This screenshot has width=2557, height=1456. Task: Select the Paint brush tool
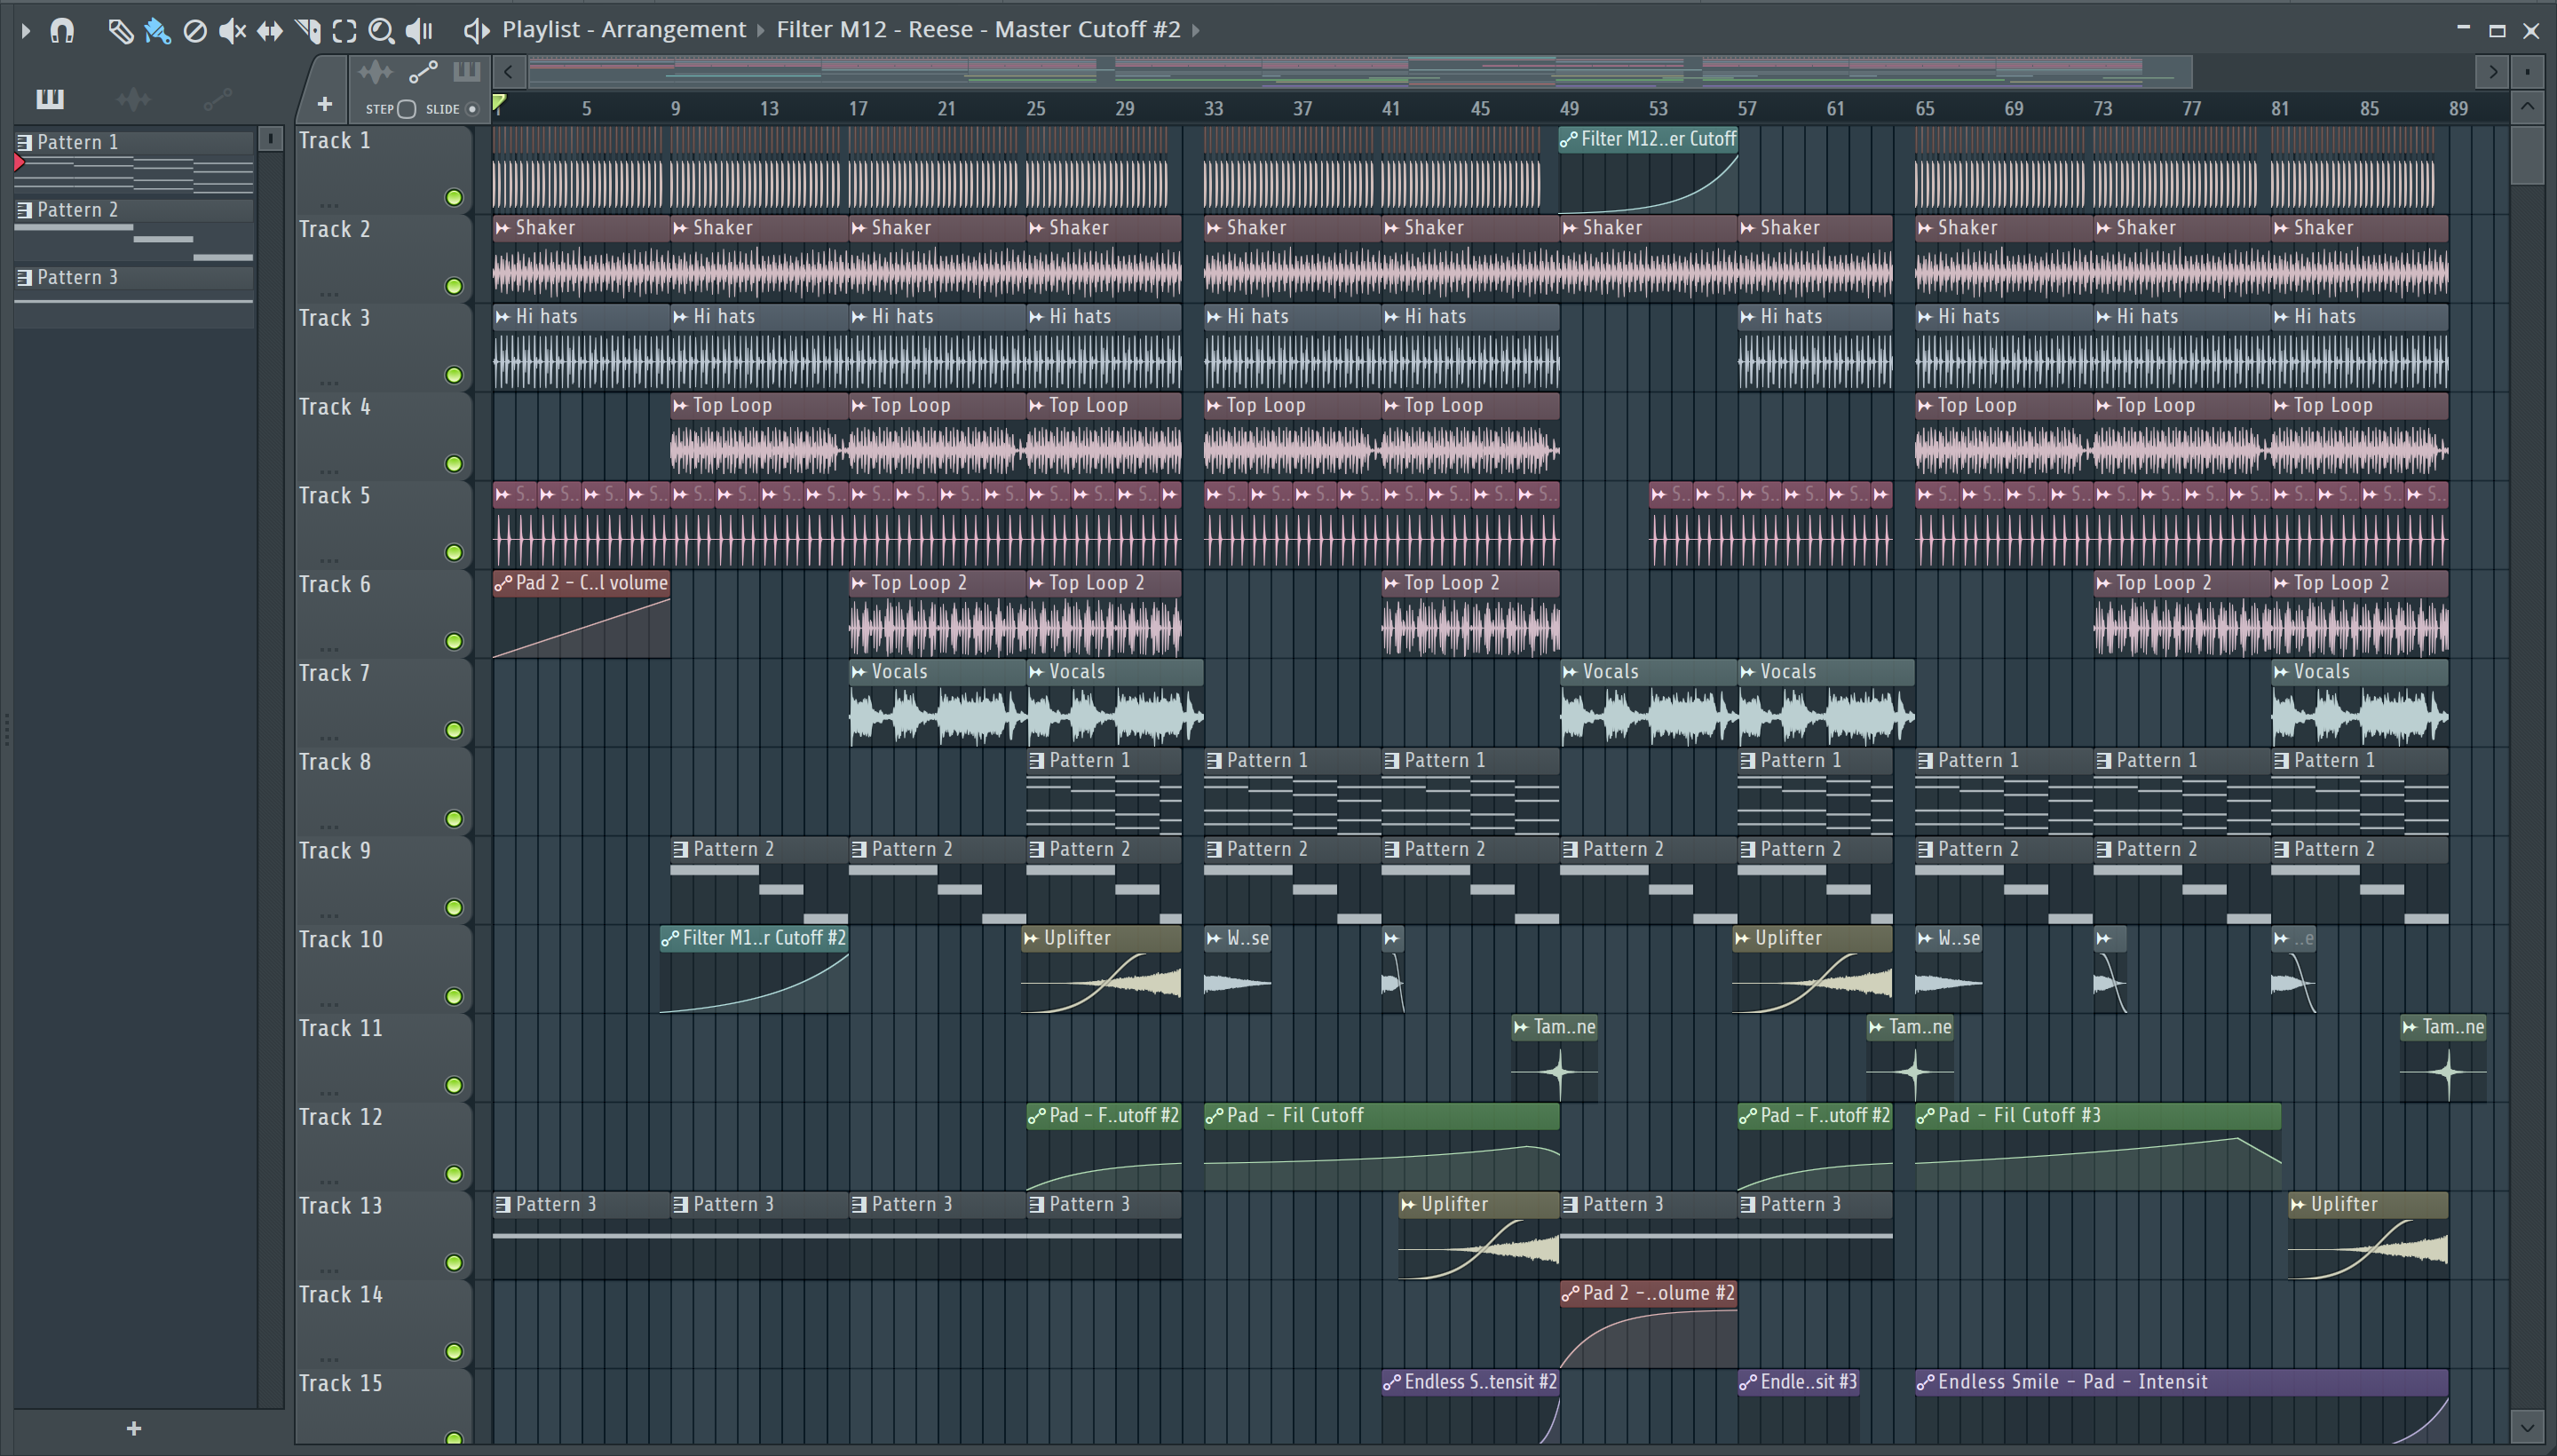coord(157,31)
